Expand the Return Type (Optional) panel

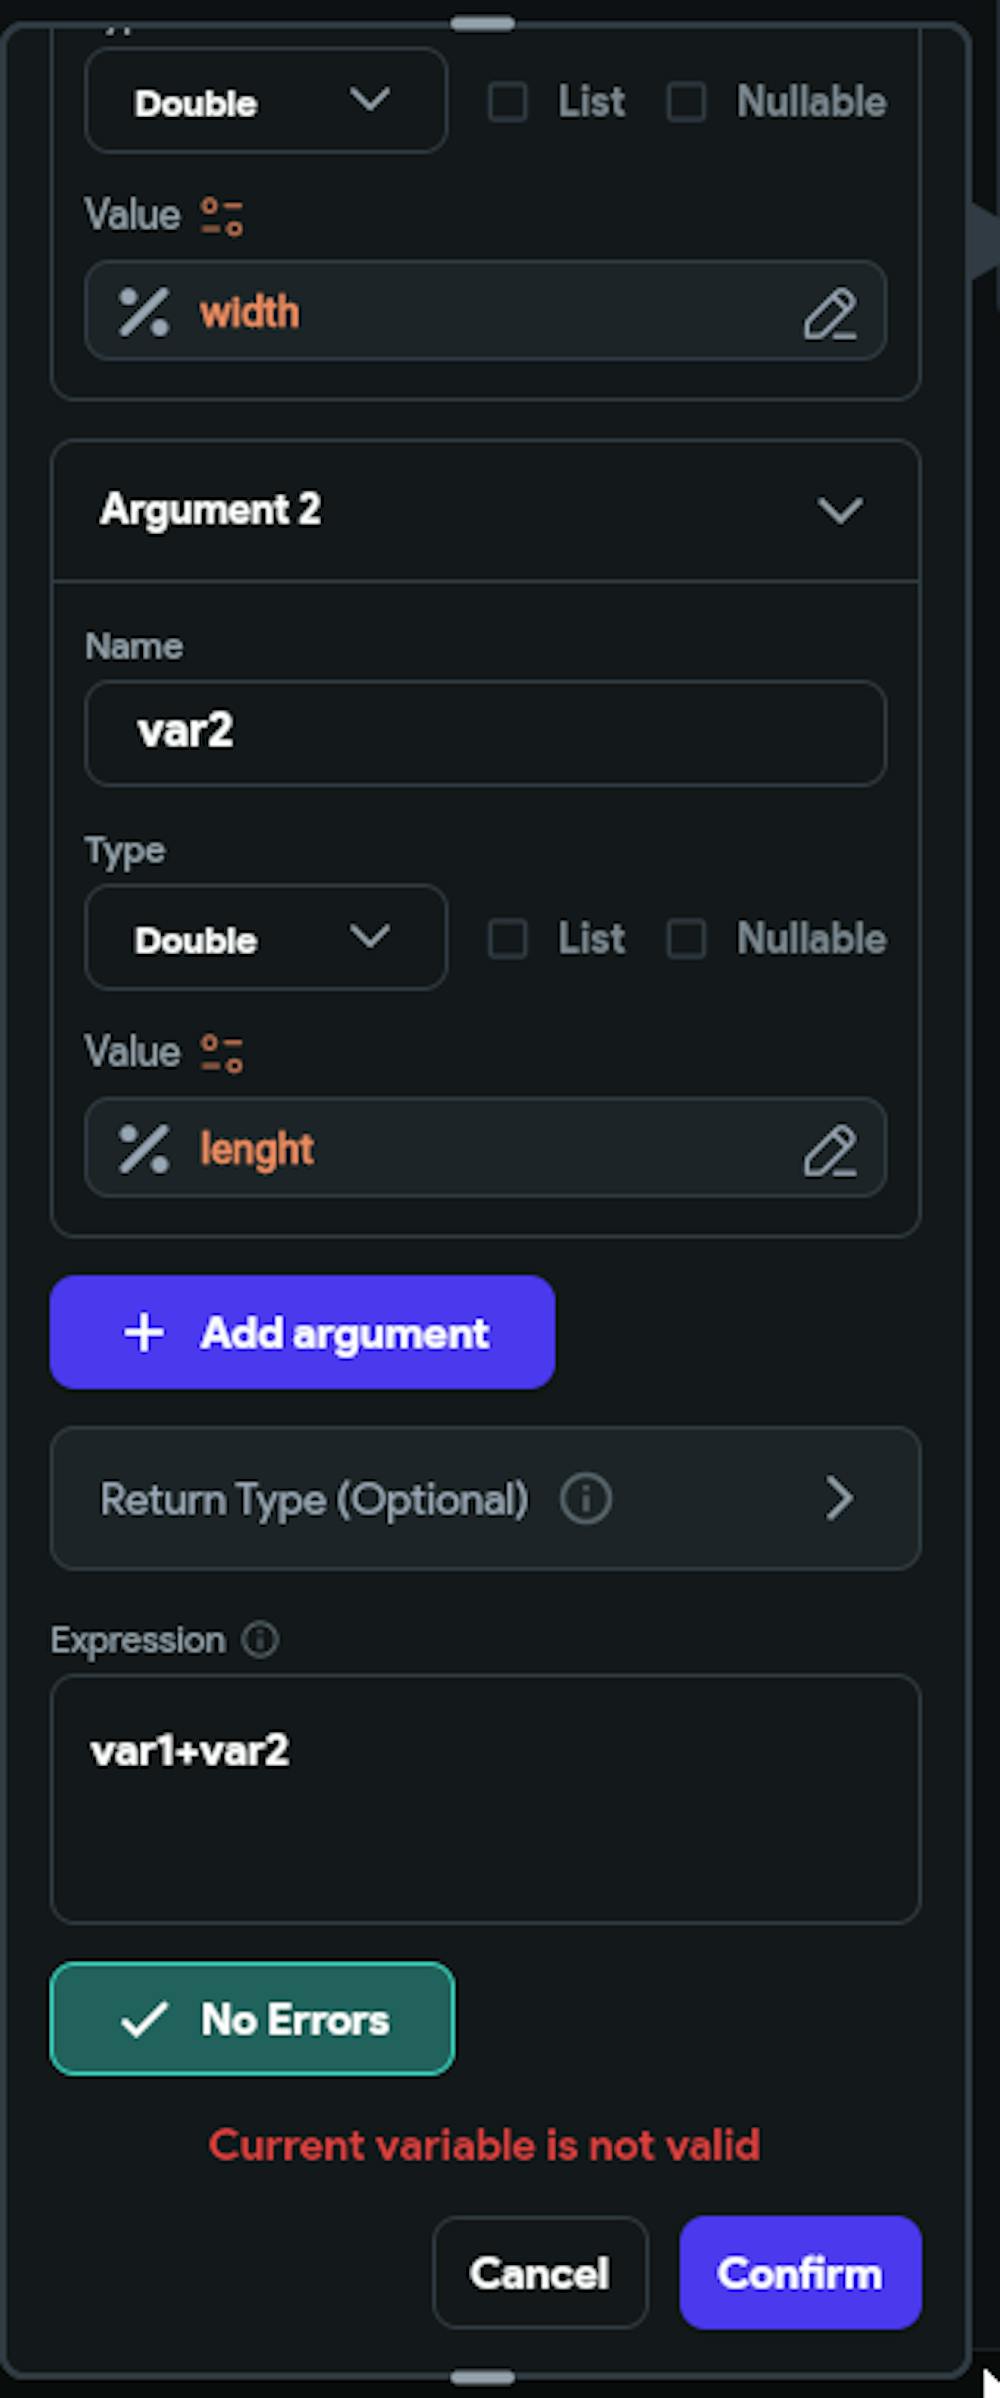click(x=840, y=1498)
